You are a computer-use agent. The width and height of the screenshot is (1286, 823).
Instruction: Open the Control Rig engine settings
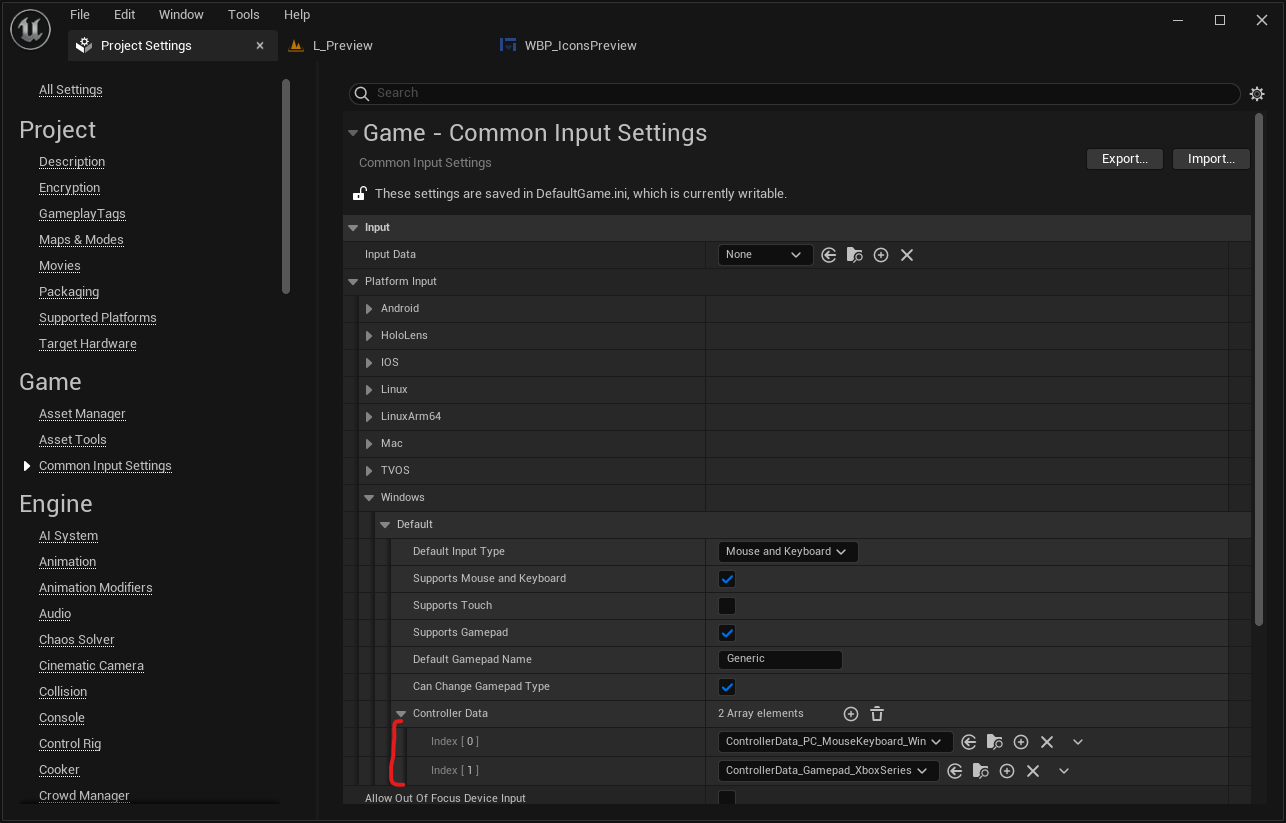click(x=70, y=744)
